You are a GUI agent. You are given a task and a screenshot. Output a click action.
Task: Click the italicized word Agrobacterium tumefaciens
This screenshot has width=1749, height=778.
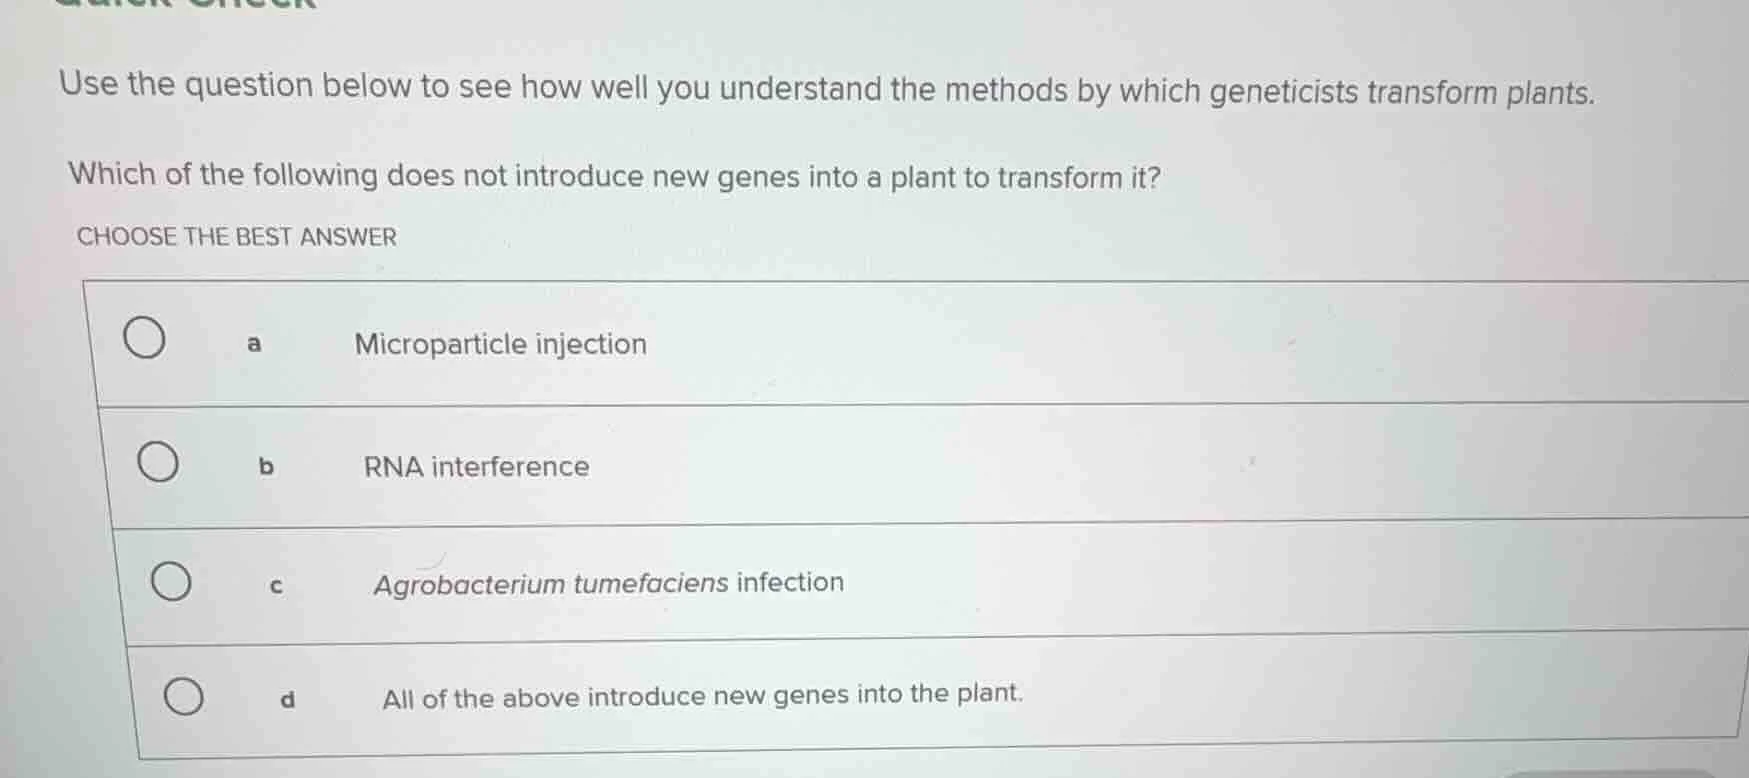549,583
